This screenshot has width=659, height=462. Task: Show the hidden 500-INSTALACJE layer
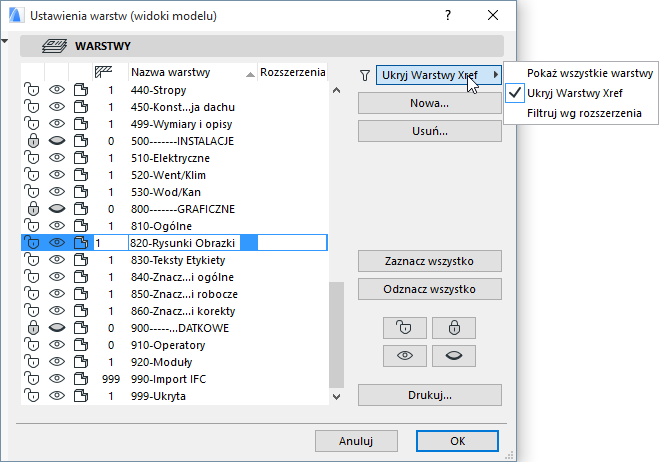click(57, 140)
